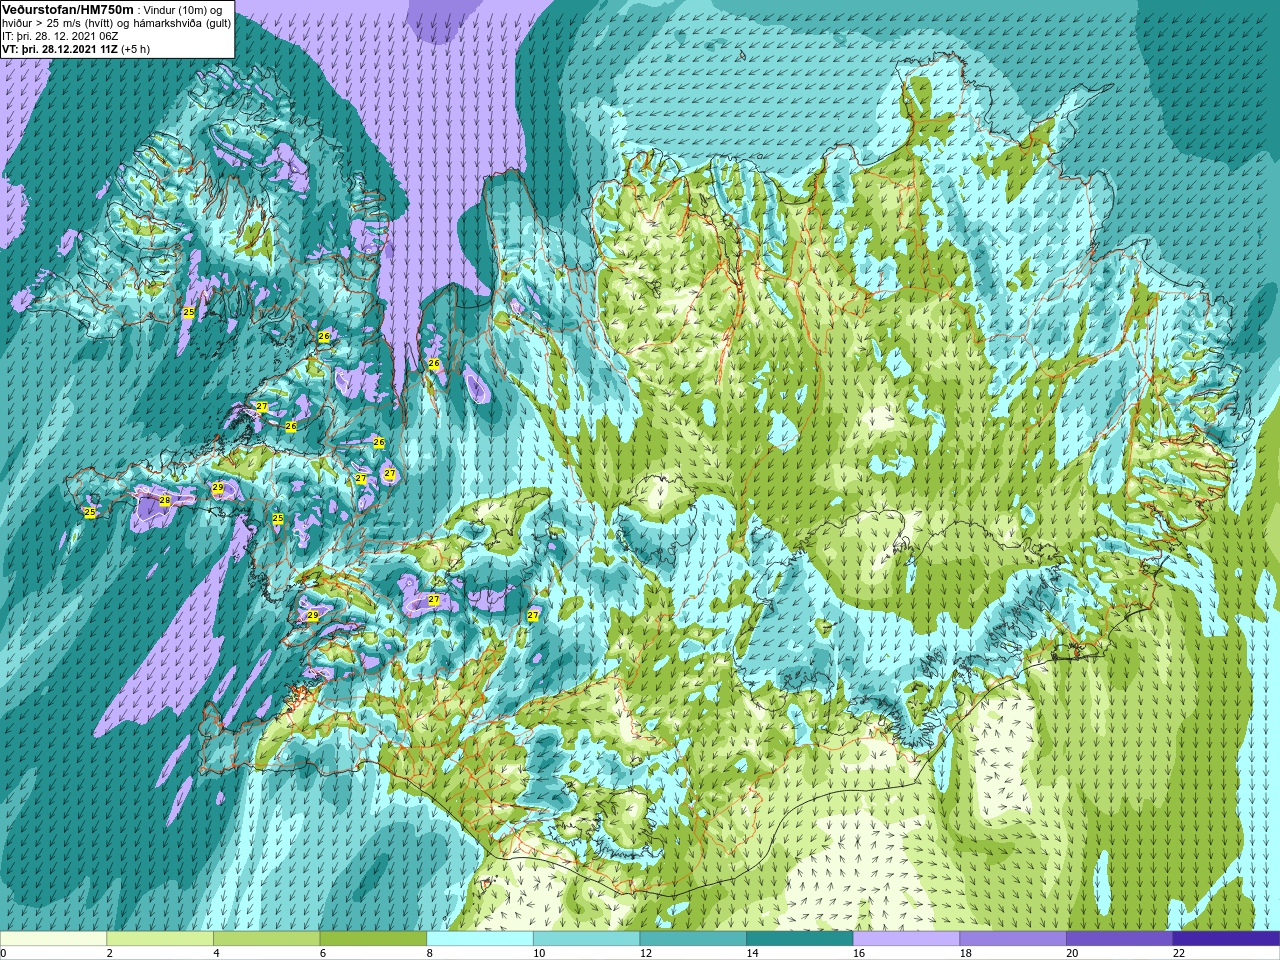Viewport: 1280px width, 960px height.
Task: Click the "16" label on the legend scale
Action: [859, 953]
